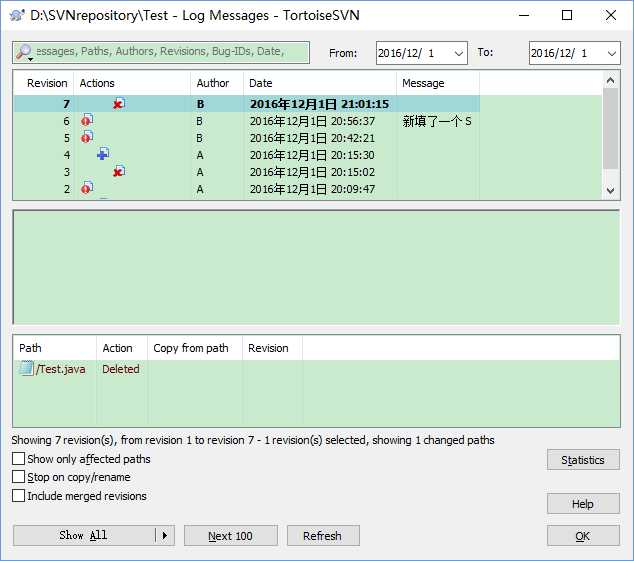Click the added action icon in revision 4 row
The width and height of the screenshot is (634, 561).
coord(103,154)
